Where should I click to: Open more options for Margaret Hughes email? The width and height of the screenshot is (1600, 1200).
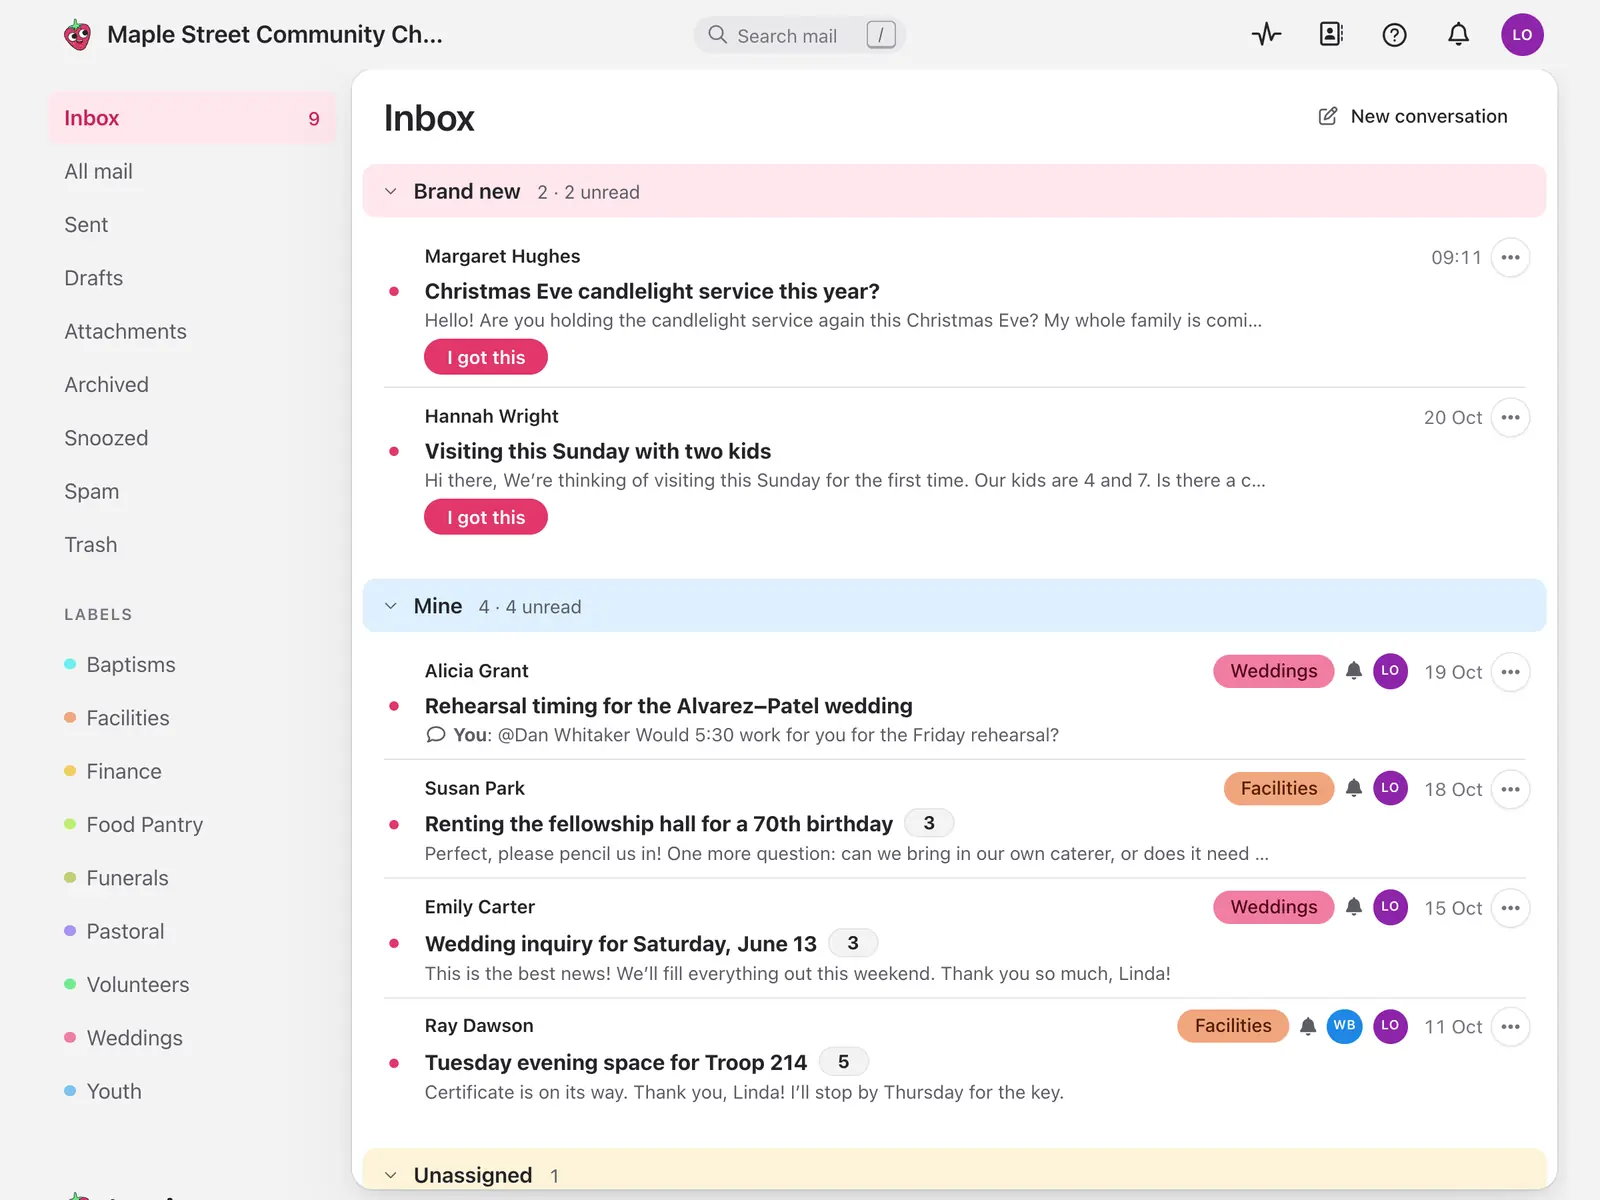point(1510,258)
